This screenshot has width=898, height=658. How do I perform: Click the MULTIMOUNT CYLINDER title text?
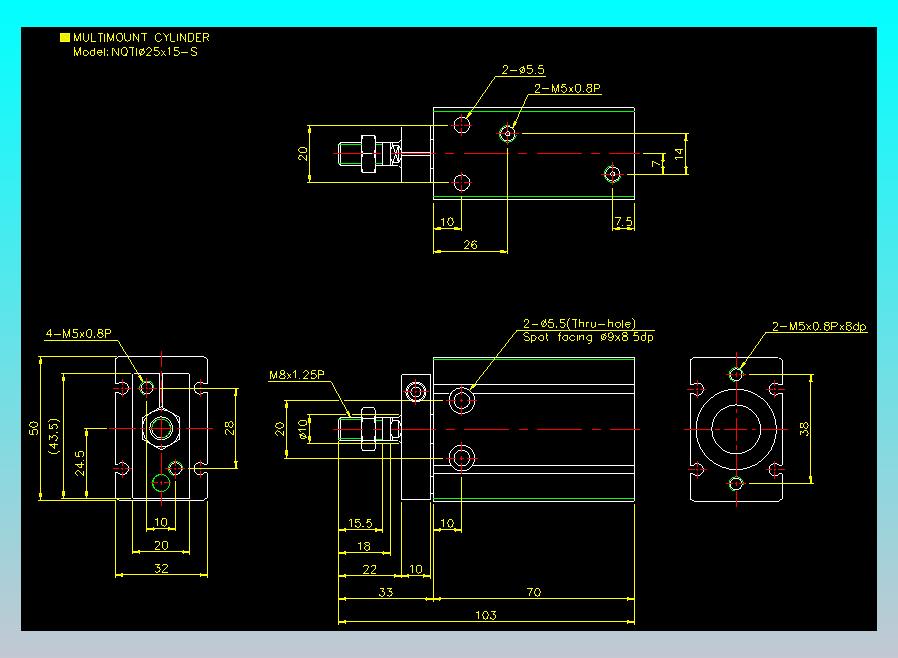(141, 38)
